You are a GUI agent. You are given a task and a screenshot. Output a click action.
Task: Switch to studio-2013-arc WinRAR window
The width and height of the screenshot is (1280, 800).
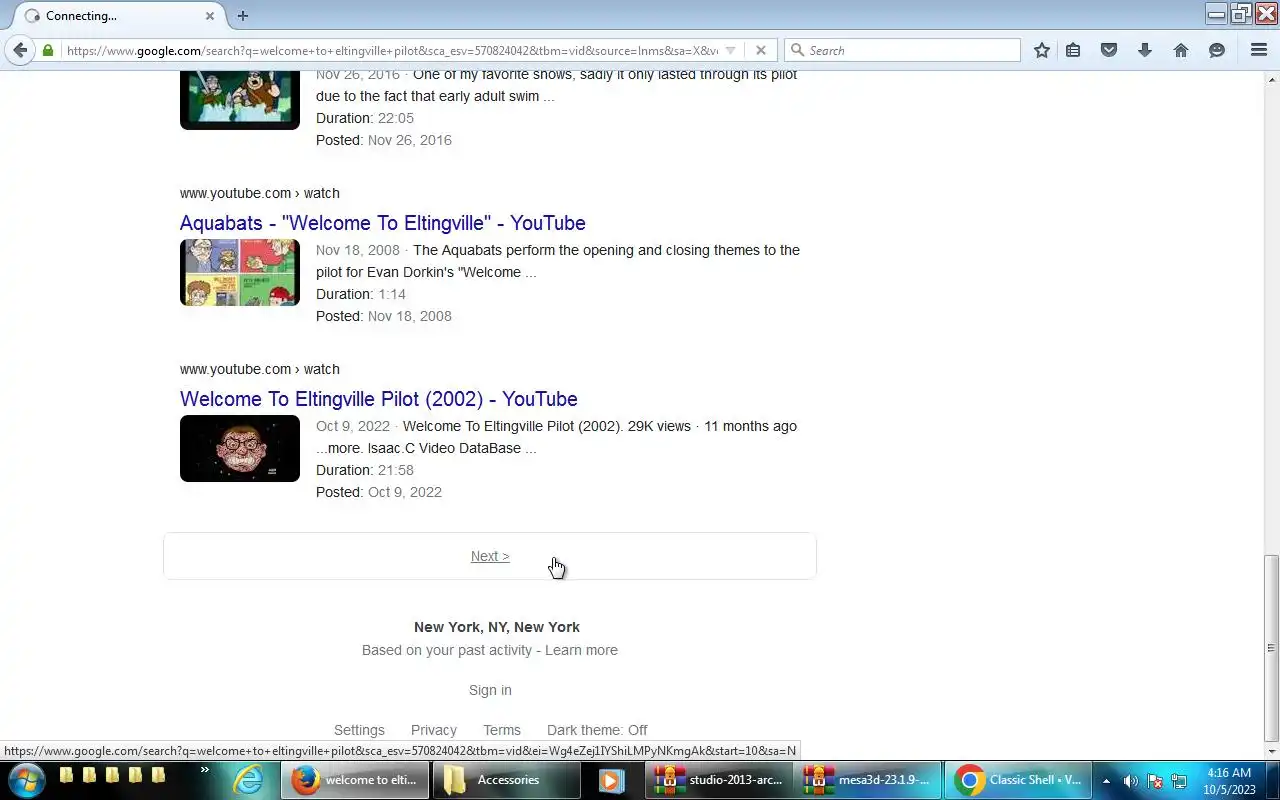(x=719, y=780)
